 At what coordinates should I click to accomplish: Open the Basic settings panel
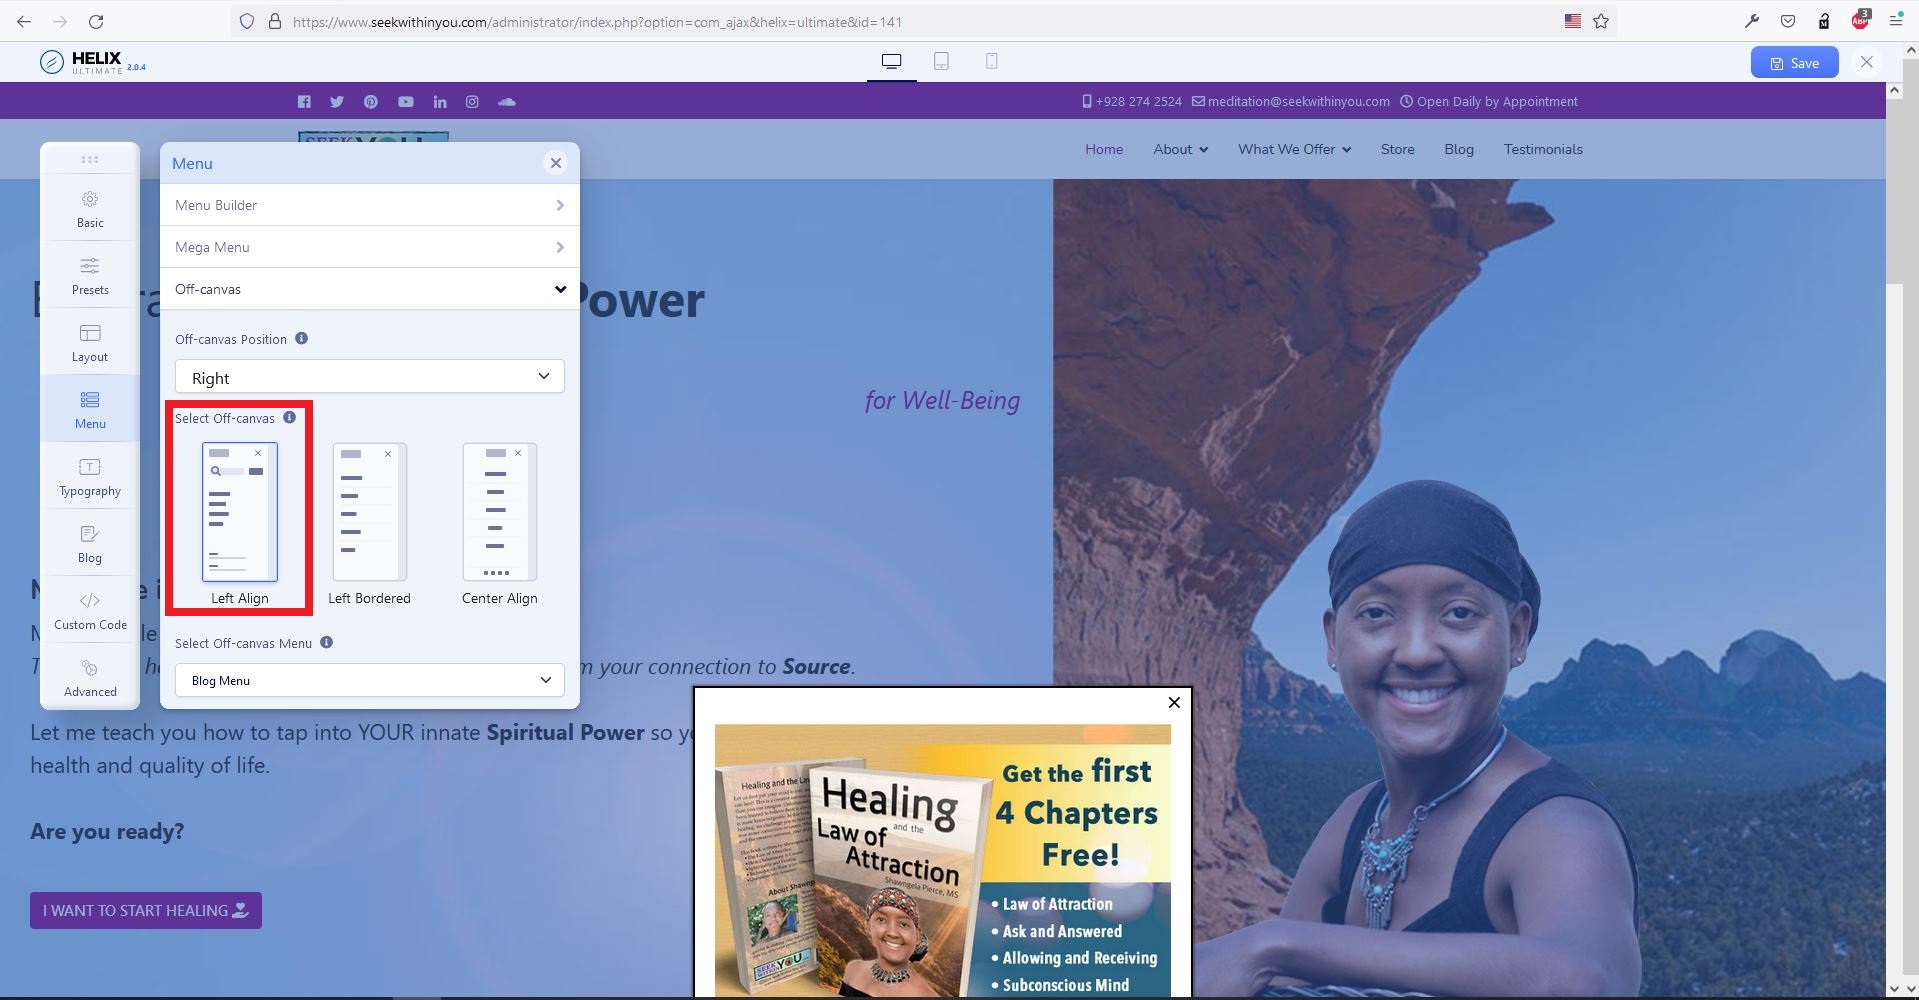click(x=90, y=208)
